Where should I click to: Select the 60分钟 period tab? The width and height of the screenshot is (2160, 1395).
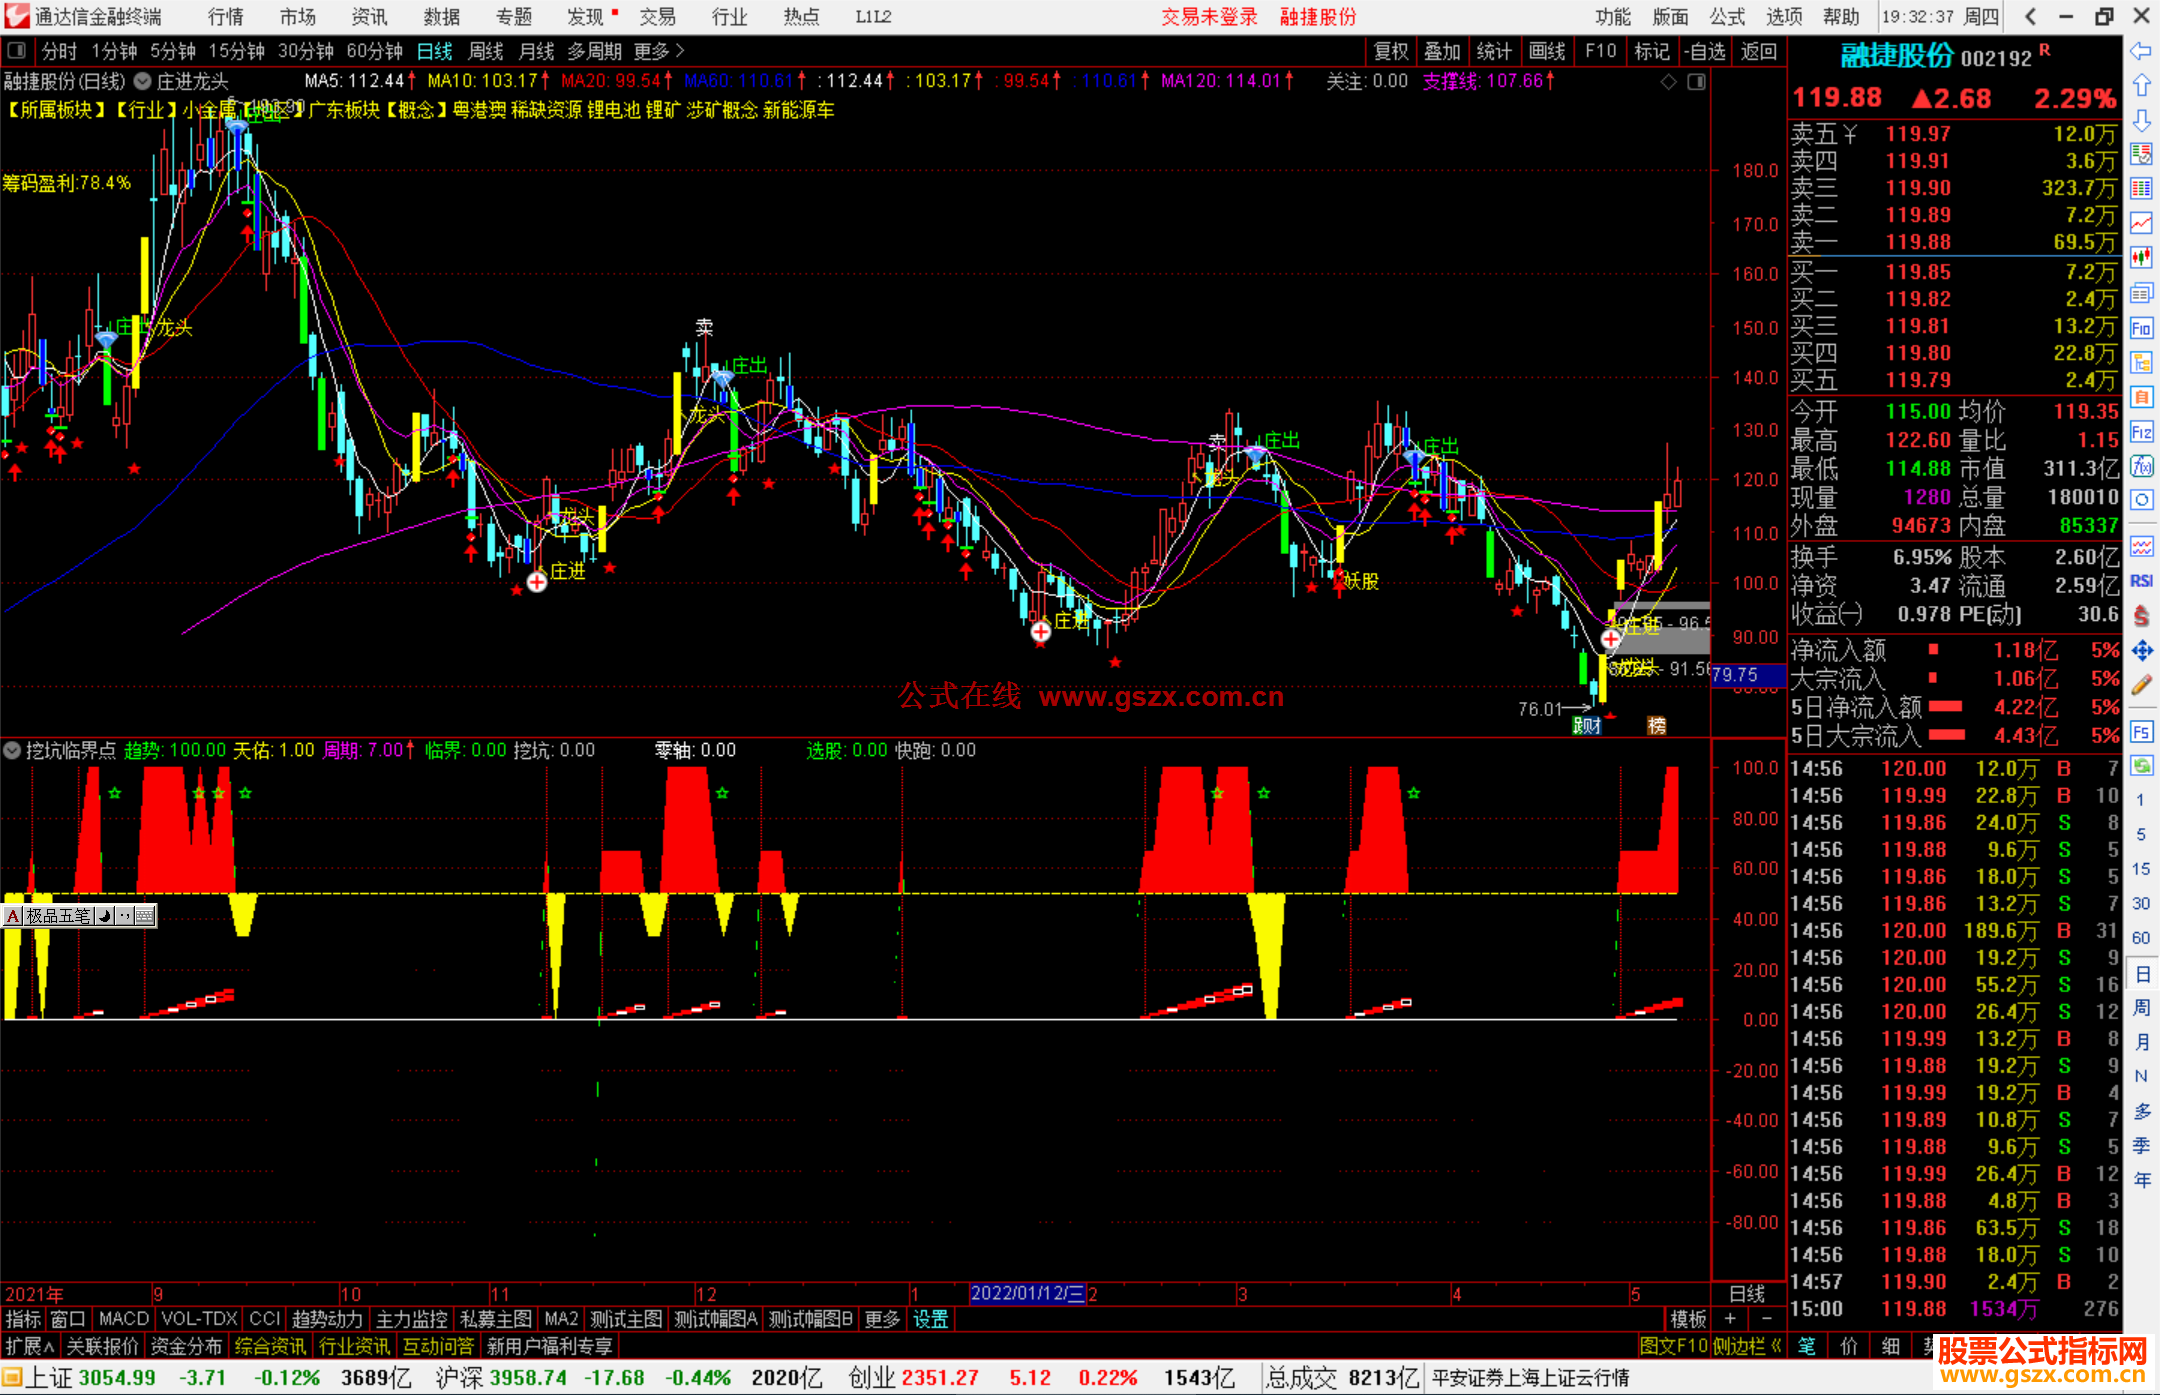click(374, 51)
